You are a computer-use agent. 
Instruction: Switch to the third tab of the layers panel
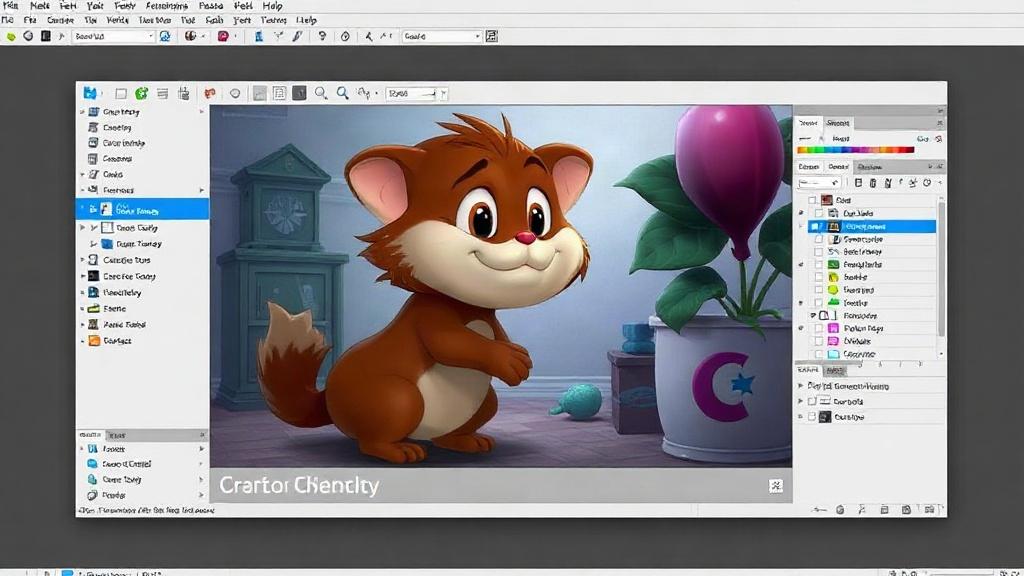point(869,167)
